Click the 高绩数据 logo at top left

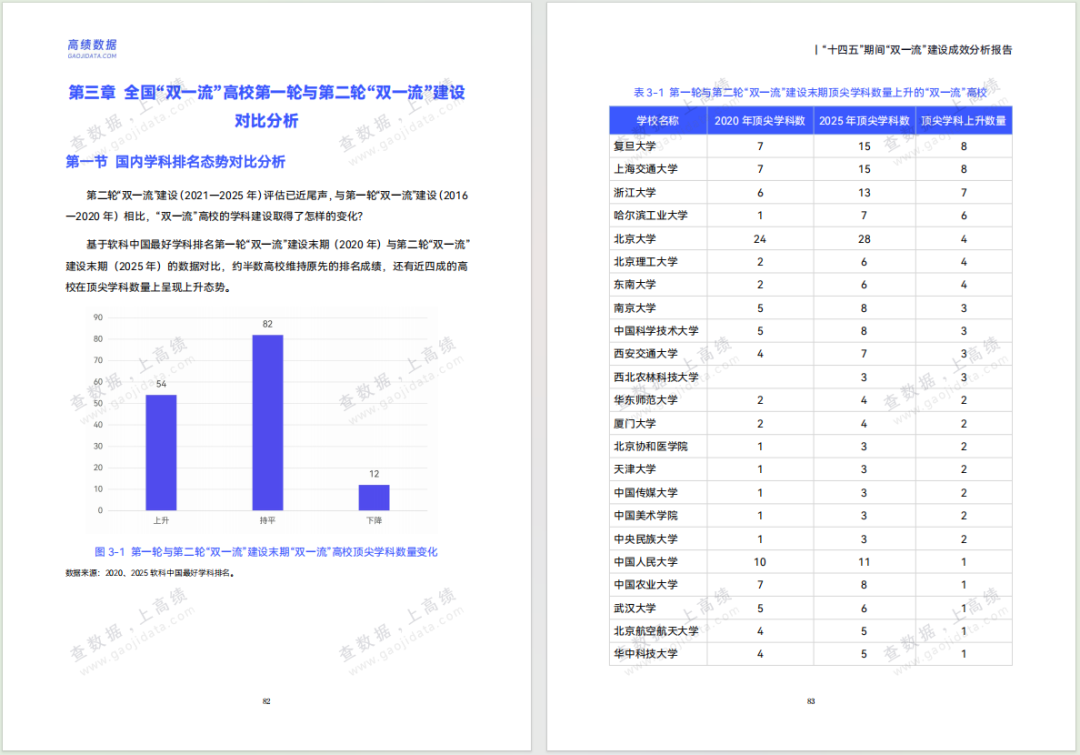pos(91,47)
